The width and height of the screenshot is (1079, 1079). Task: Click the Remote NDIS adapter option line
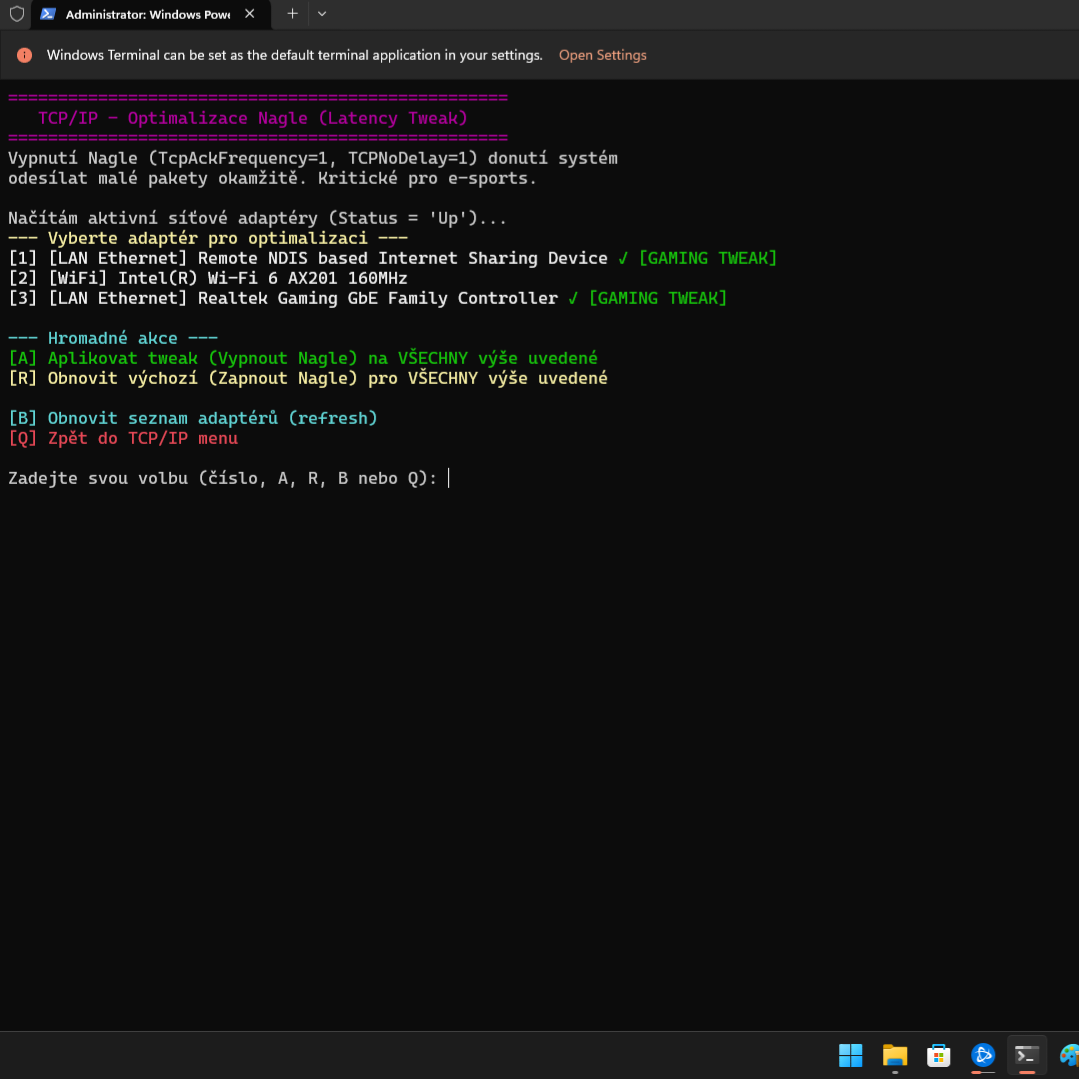click(x=310, y=258)
